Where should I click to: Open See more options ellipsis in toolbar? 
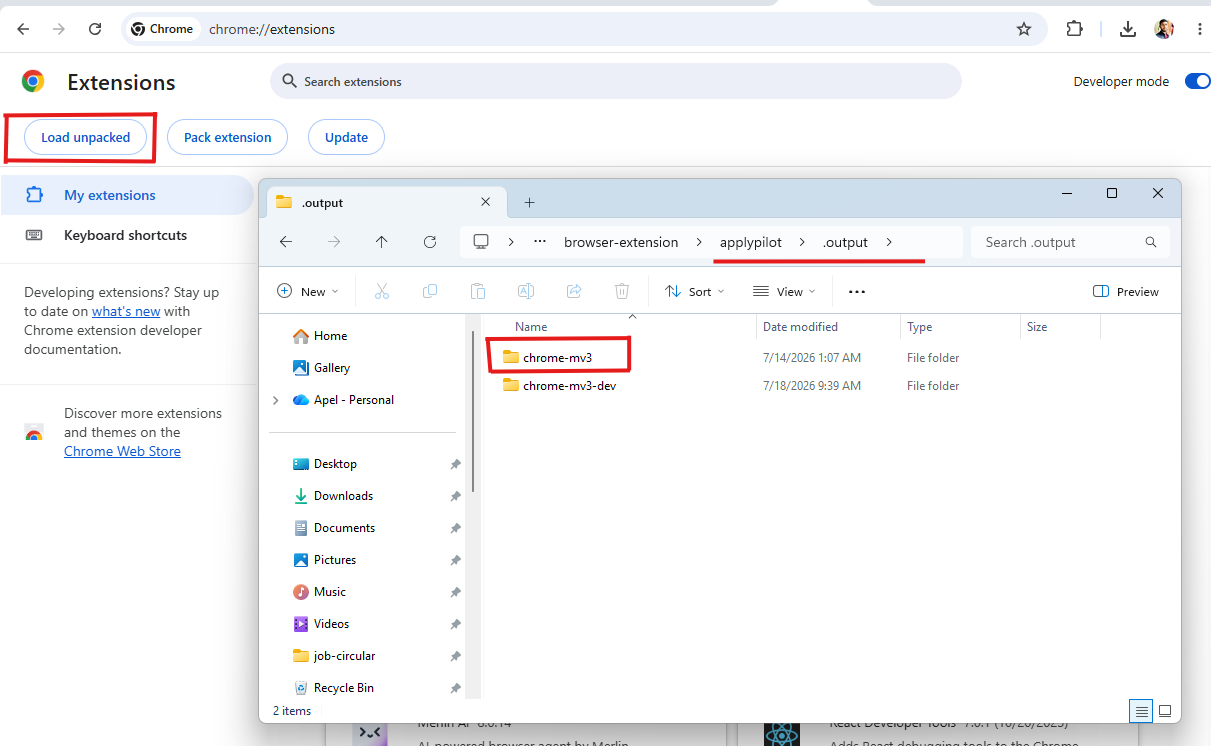point(857,291)
